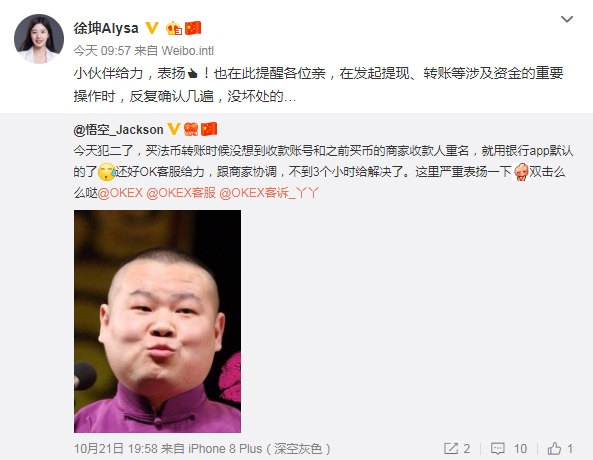Click China flag icon beside 悟空_Jackson
This screenshot has width=593, height=460.
pyautogui.click(x=209, y=129)
